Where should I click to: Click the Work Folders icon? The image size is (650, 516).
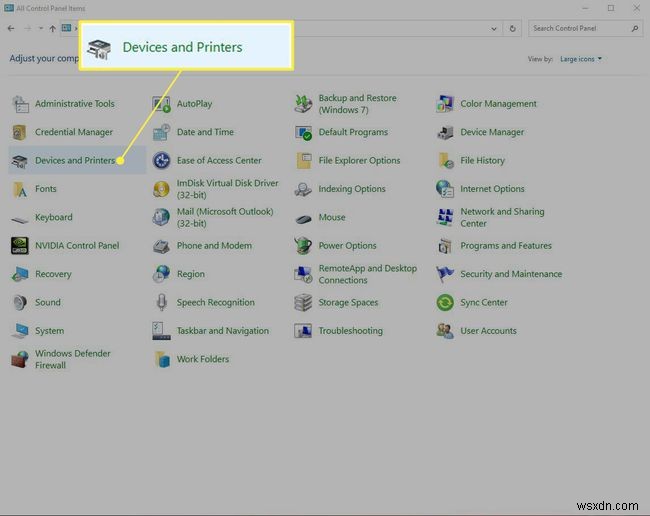(162, 359)
